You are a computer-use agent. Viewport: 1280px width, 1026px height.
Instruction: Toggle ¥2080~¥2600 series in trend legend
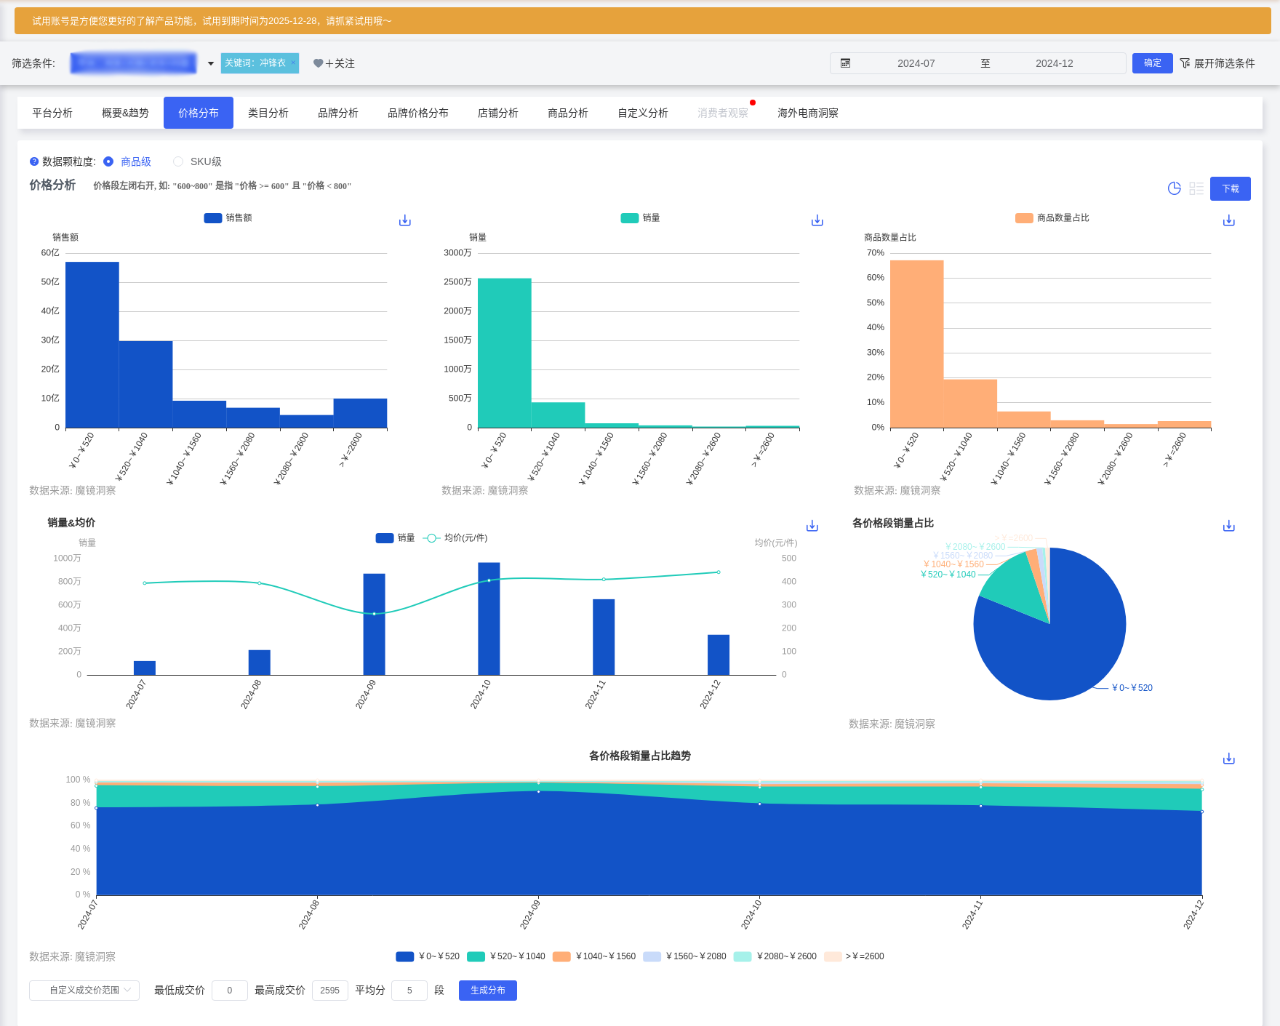[775, 956]
